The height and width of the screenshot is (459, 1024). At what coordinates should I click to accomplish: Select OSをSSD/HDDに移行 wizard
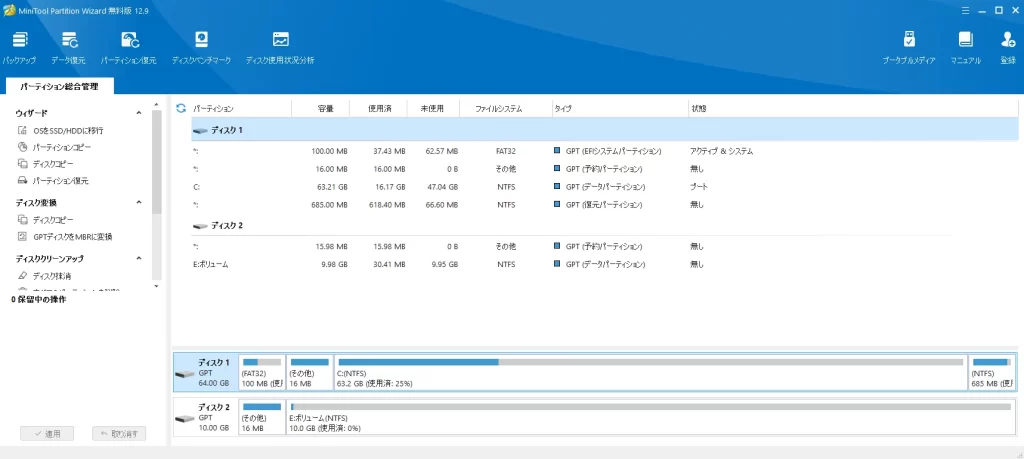[x=67, y=131]
